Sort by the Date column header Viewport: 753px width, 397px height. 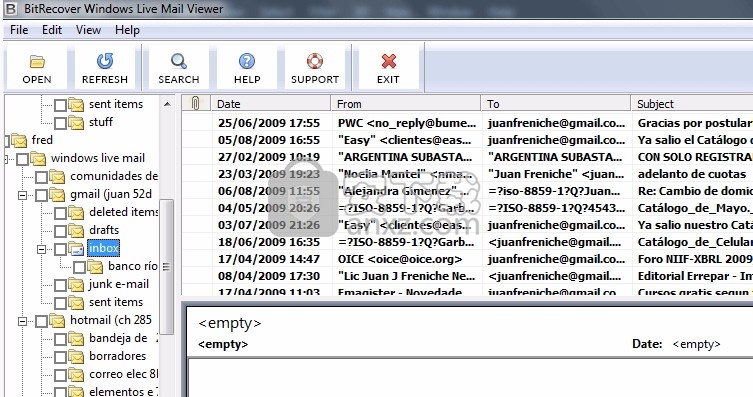point(271,104)
